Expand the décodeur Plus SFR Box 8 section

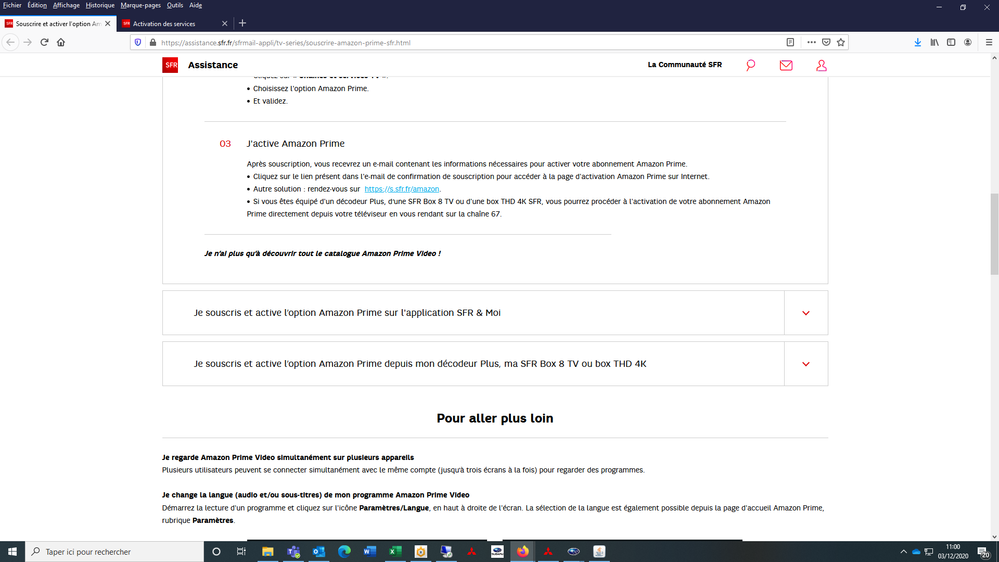point(805,364)
